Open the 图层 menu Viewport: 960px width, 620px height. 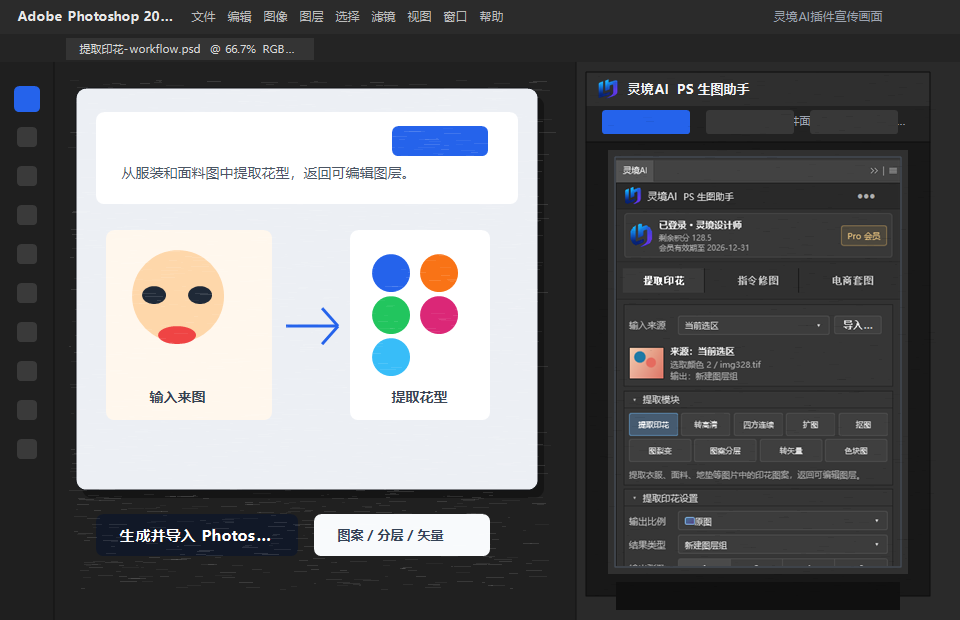[x=312, y=17]
